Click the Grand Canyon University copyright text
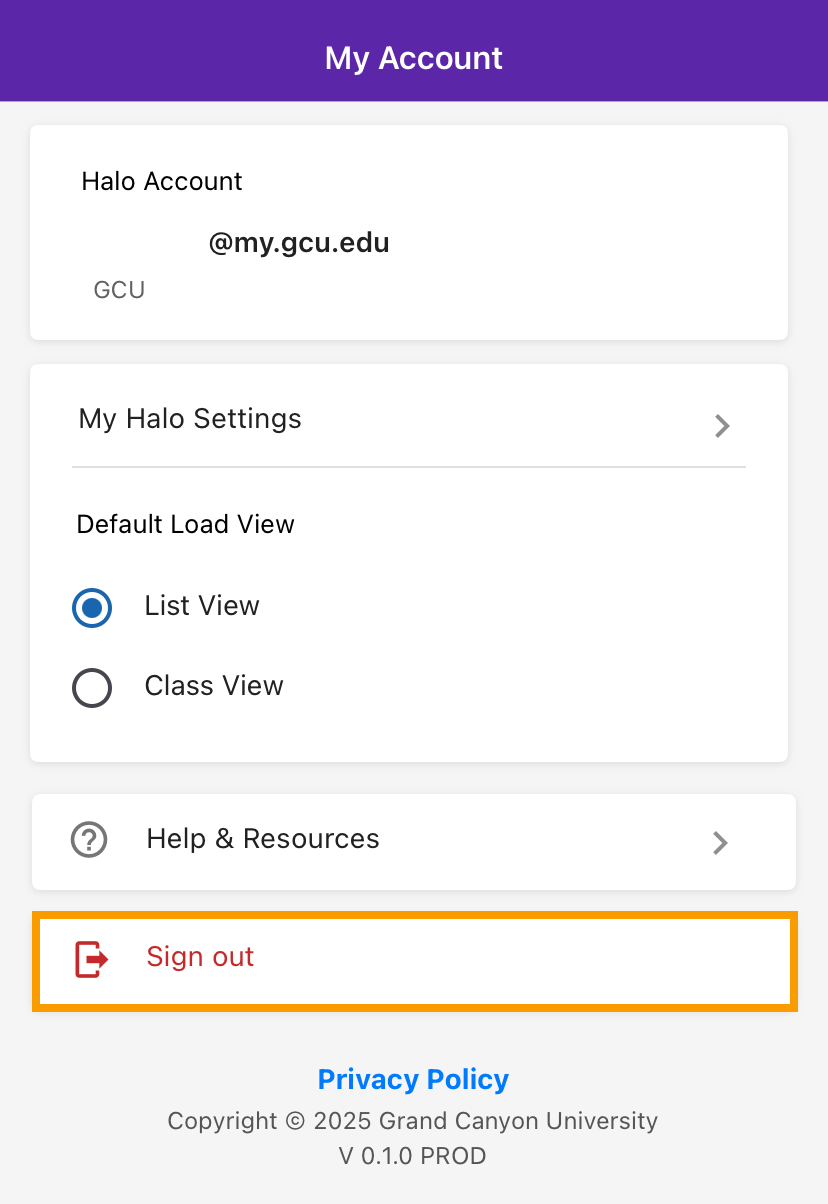This screenshot has height=1204, width=828. coord(413,1121)
